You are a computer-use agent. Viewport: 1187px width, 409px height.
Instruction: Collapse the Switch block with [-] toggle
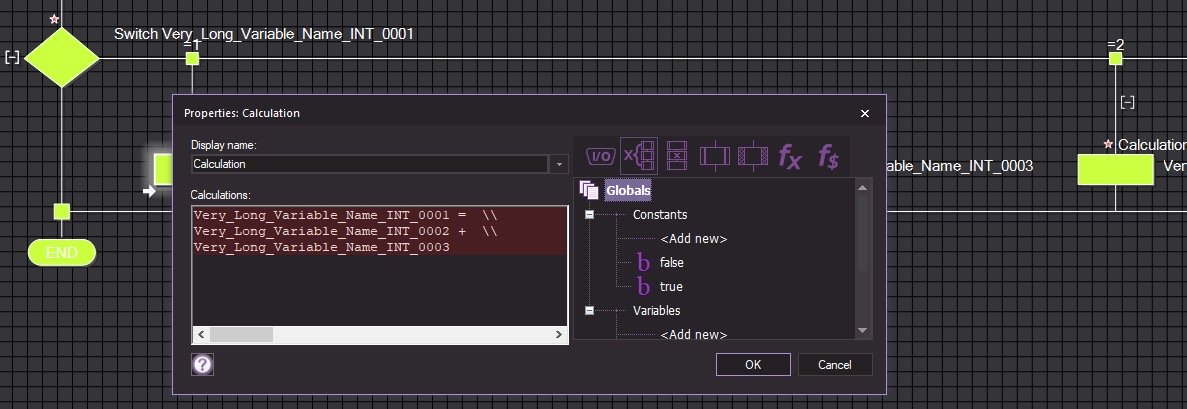(x=12, y=58)
